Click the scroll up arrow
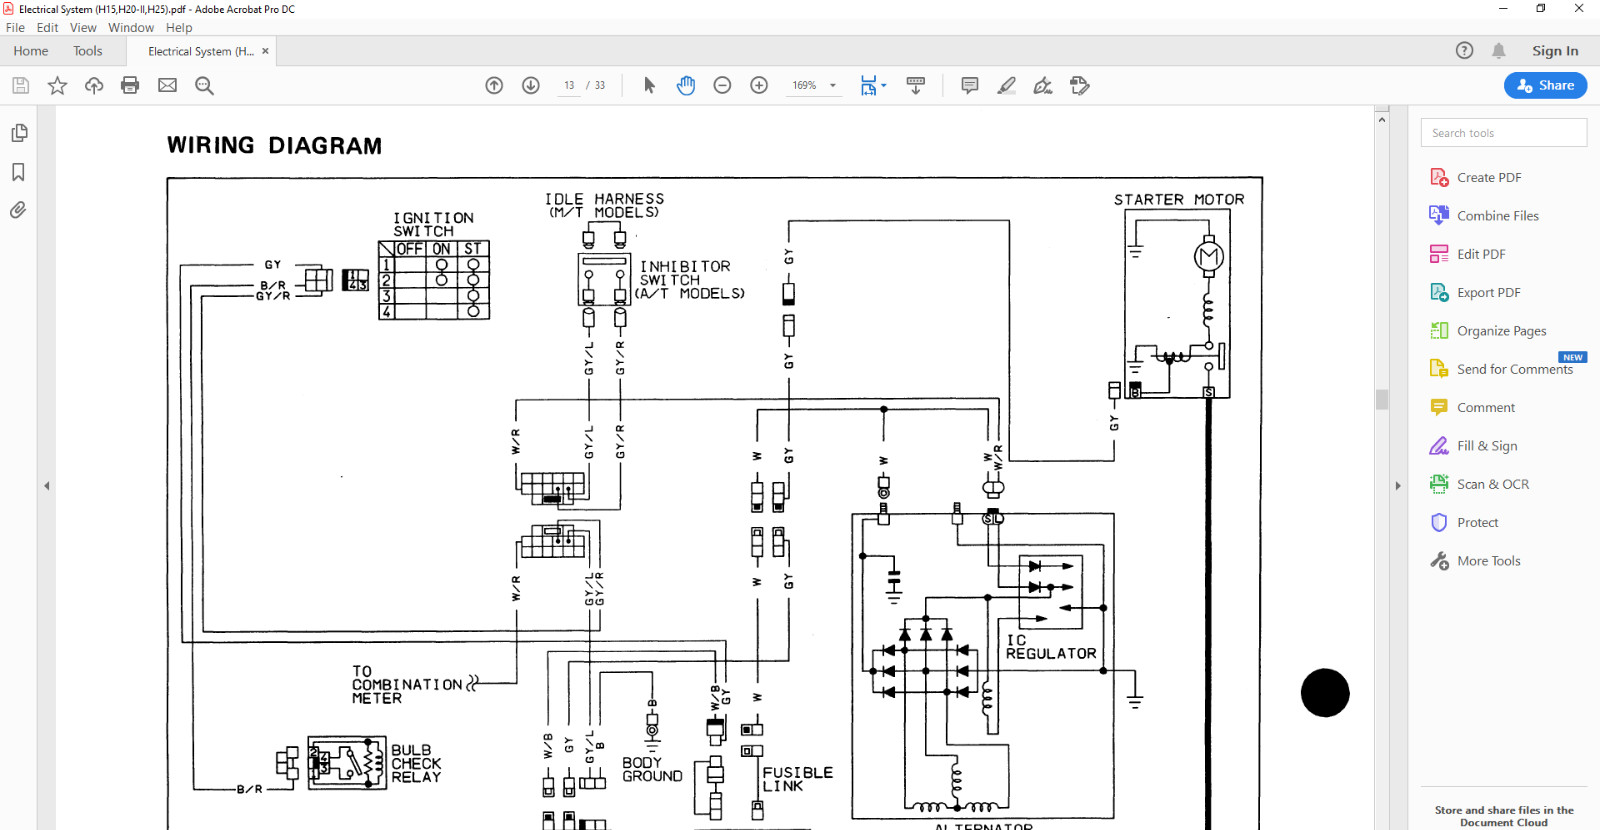Image resolution: width=1600 pixels, height=830 pixels. tap(1382, 119)
